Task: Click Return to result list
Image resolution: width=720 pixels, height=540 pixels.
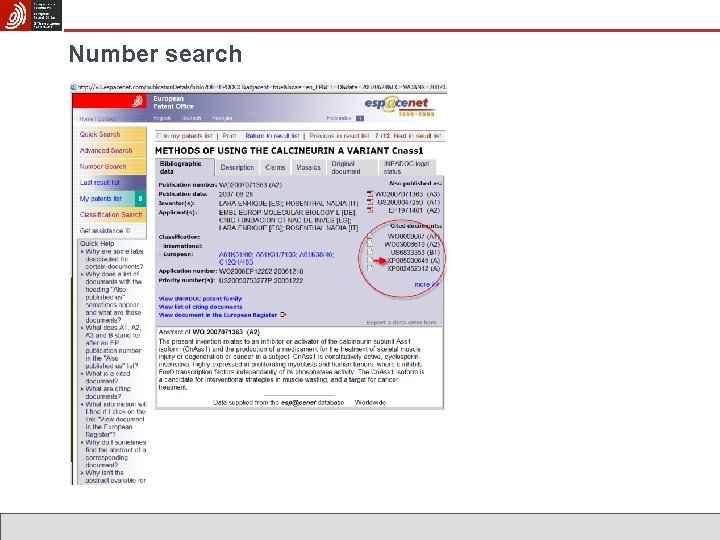Action: [272, 136]
